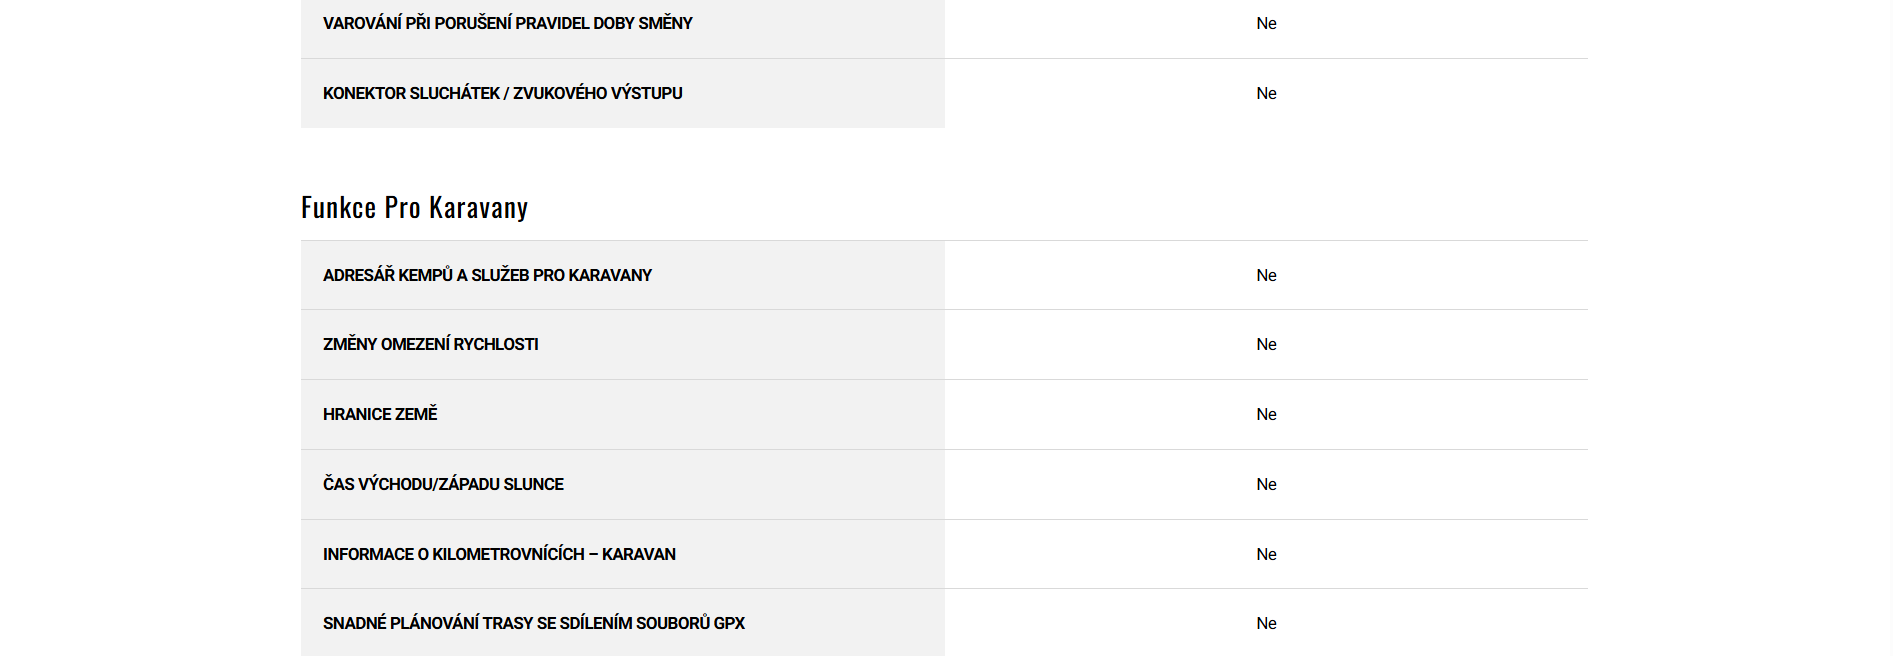Click 'Varování při porušení pravidel doby směny' label
1893x656 pixels.
click(x=507, y=23)
